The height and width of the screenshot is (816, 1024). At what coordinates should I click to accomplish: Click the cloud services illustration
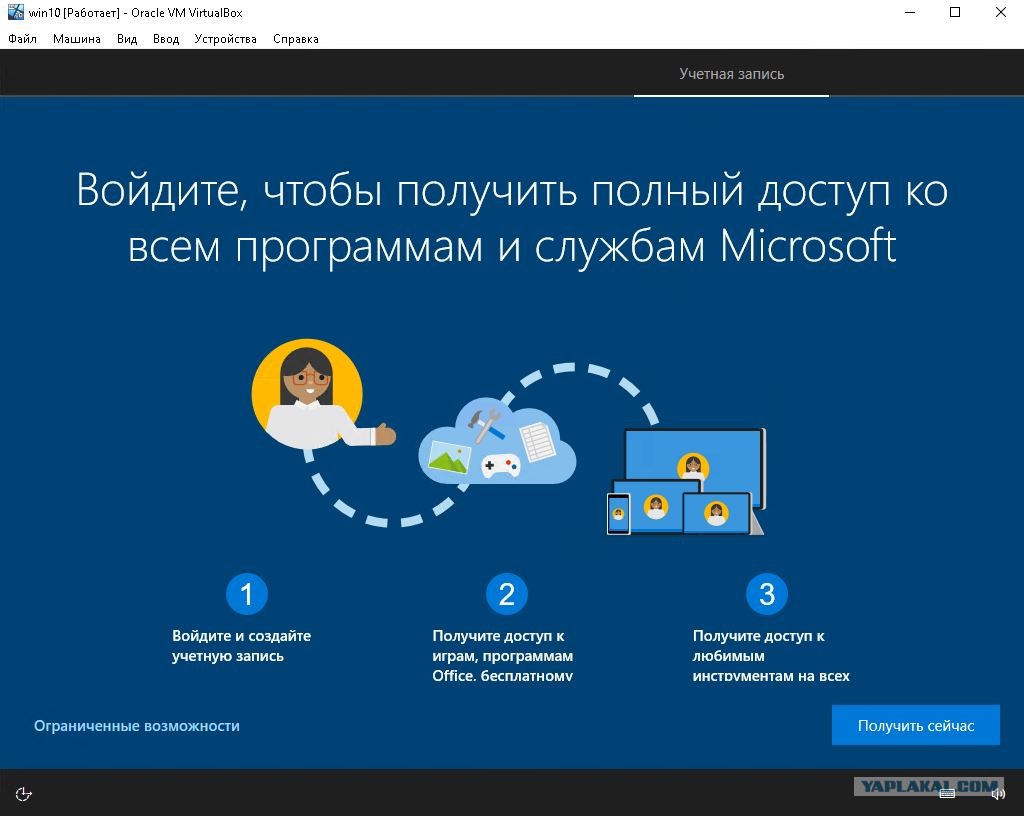tap(497, 441)
